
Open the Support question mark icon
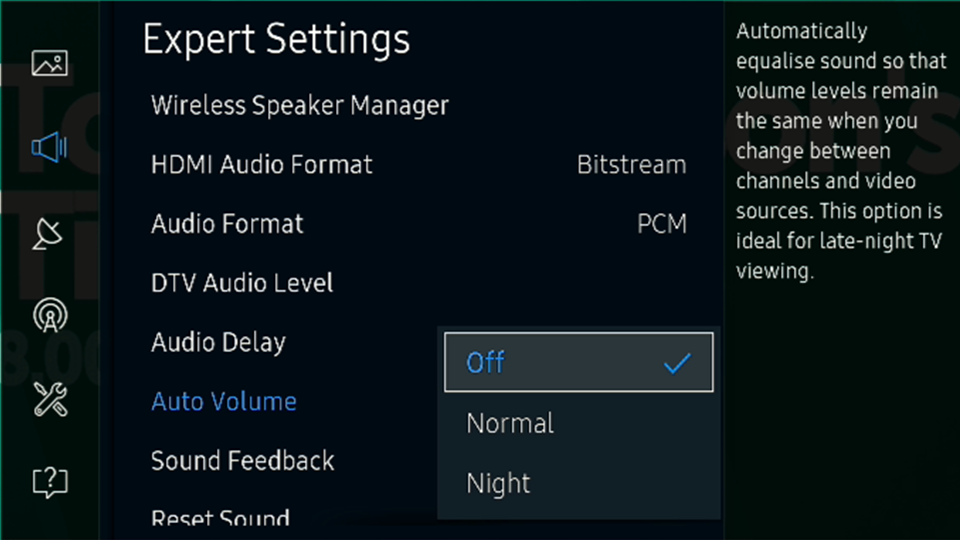click(x=50, y=482)
